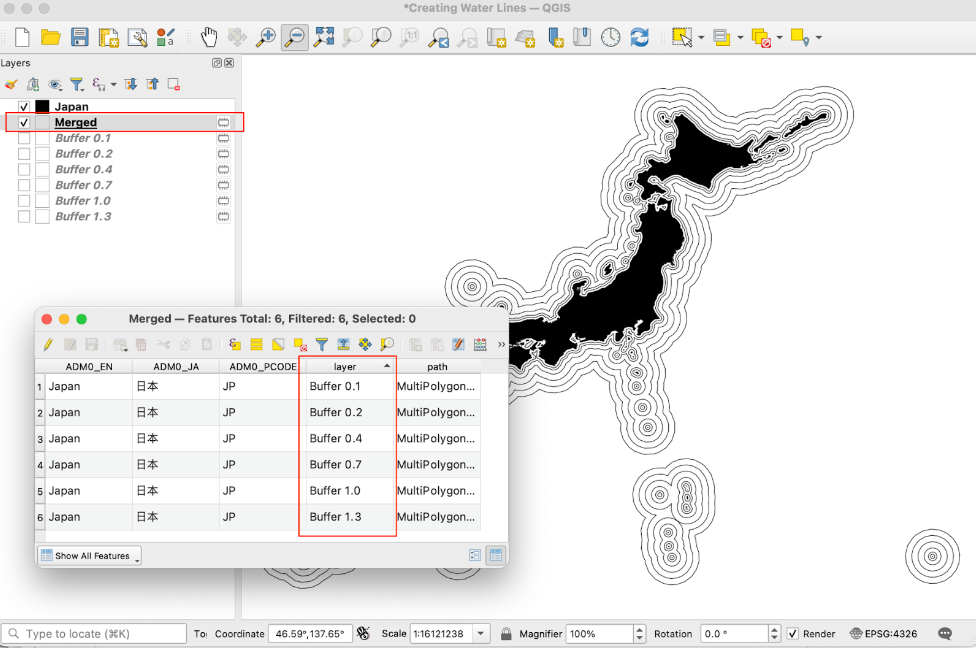Viewport: 976px width, 648px height.
Task: Select the Buffer 1.3 layer in Layers panel
Action: pyautogui.click(x=83, y=216)
